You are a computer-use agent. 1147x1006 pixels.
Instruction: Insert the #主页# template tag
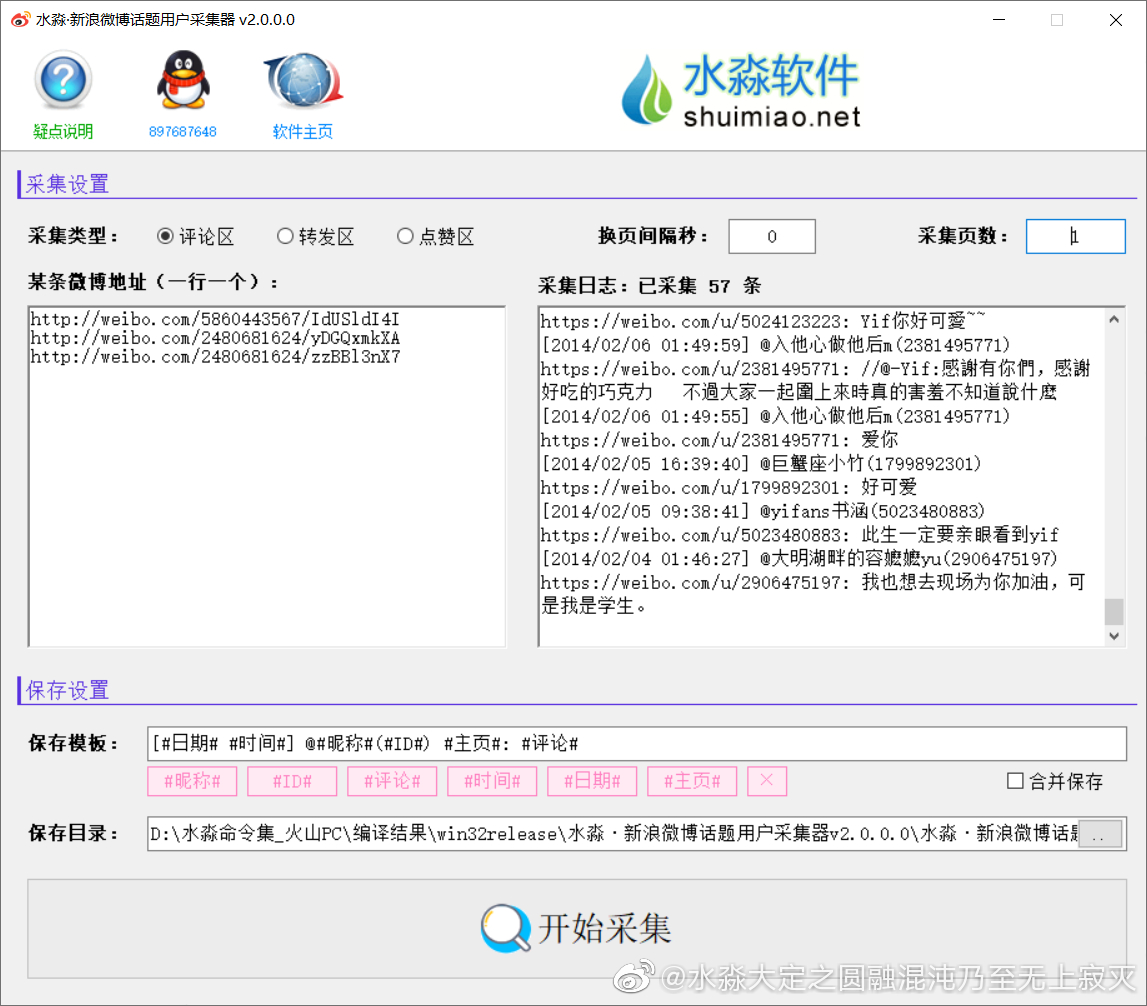692,781
